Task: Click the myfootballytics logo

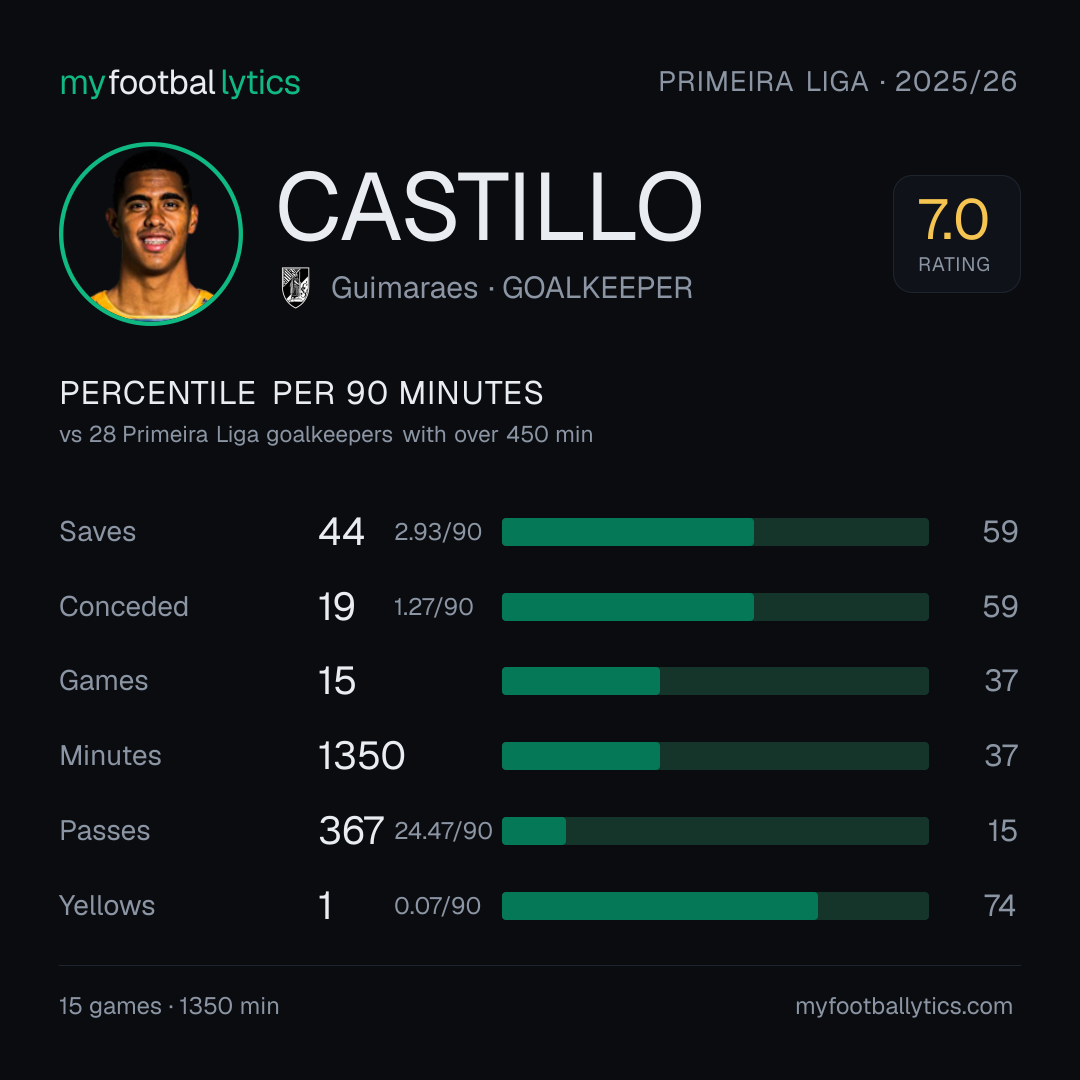Action: point(180,83)
